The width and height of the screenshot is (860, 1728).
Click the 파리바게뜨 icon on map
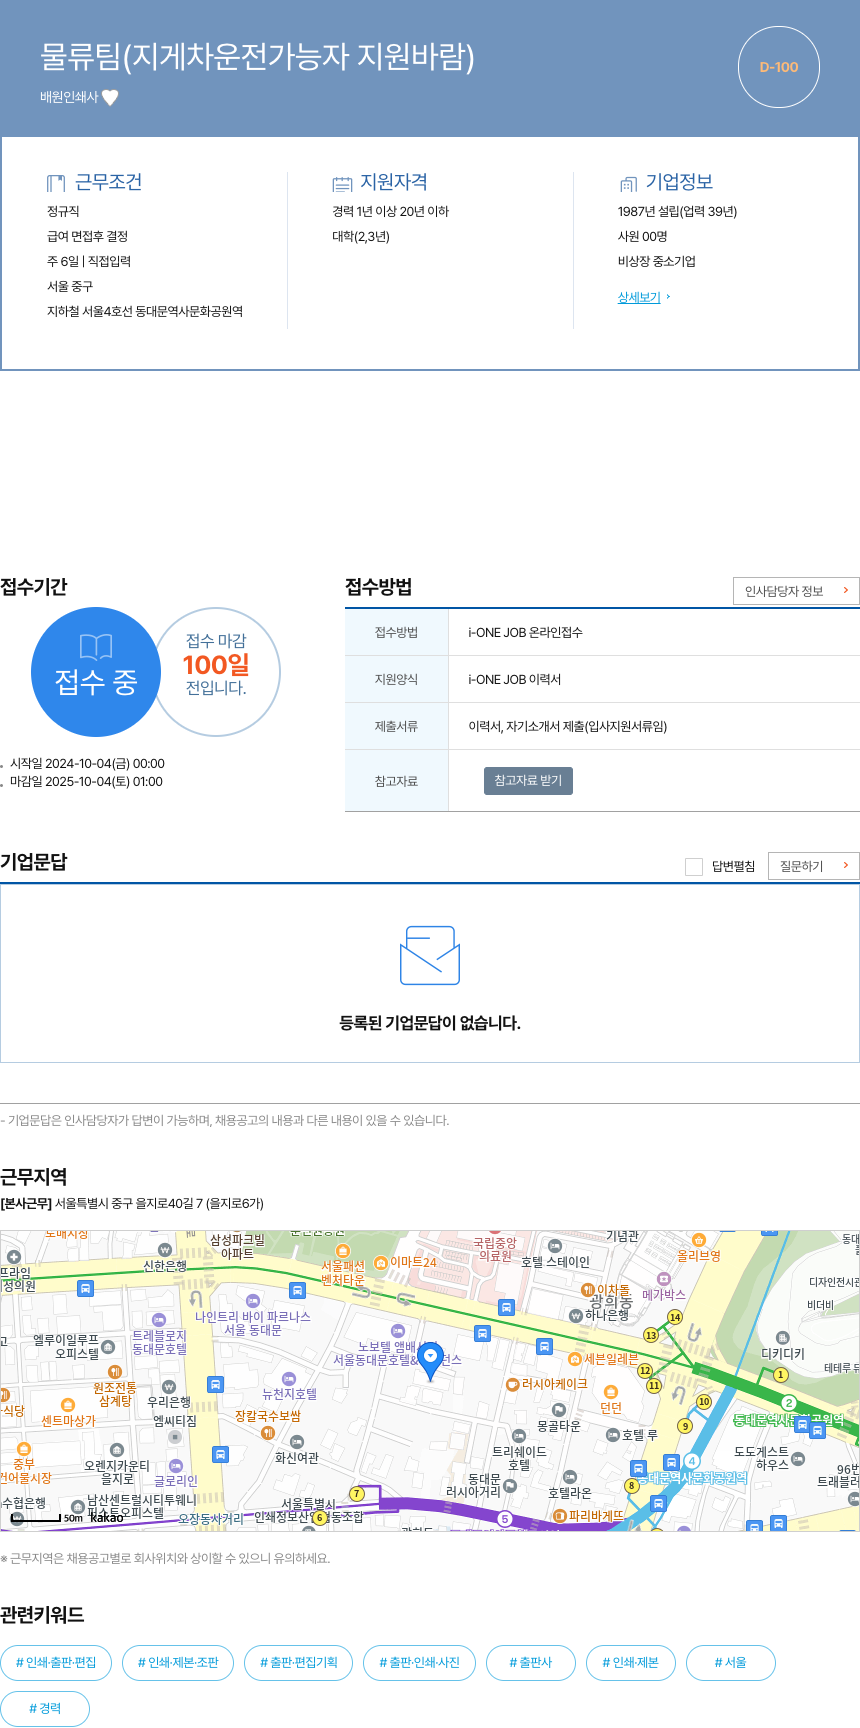pos(560,1516)
